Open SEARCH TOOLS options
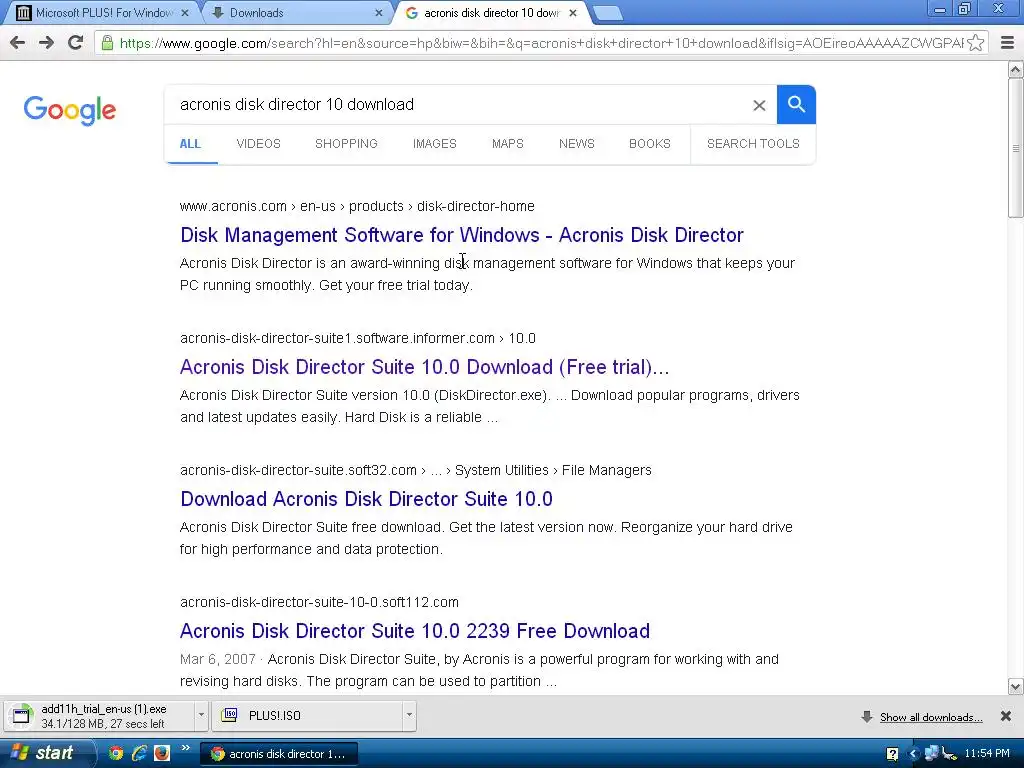Image resolution: width=1024 pixels, height=768 pixels. [x=753, y=144]
